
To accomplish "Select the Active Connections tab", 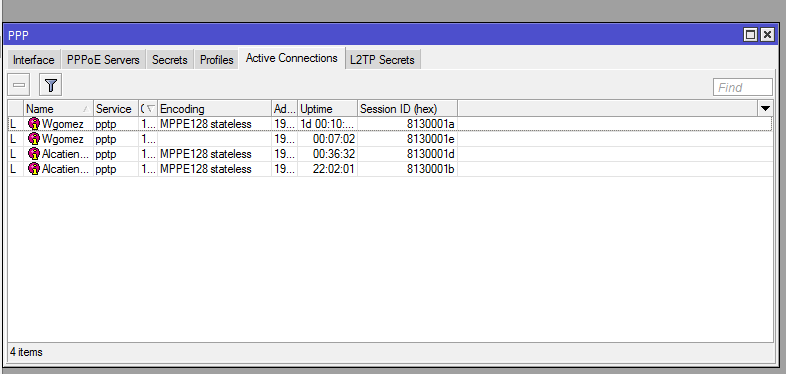I will [x=292, y=58].
